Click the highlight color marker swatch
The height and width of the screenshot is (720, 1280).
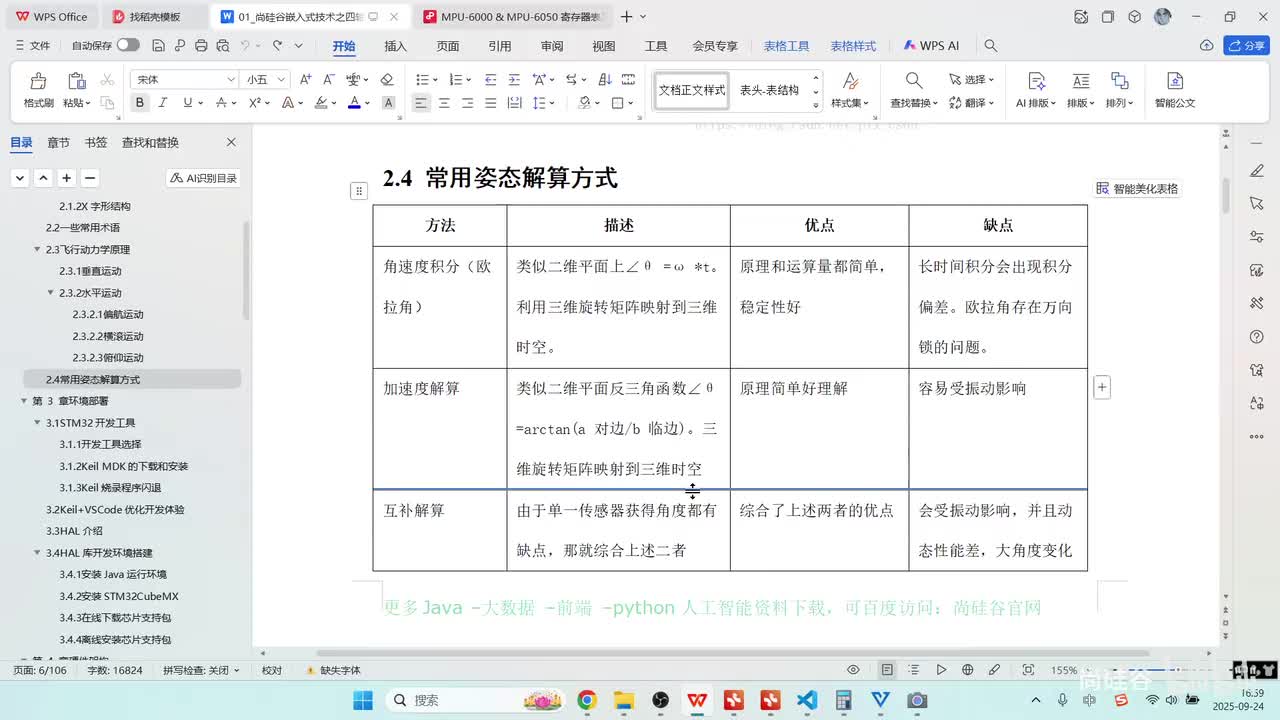(x=321, y=103)
